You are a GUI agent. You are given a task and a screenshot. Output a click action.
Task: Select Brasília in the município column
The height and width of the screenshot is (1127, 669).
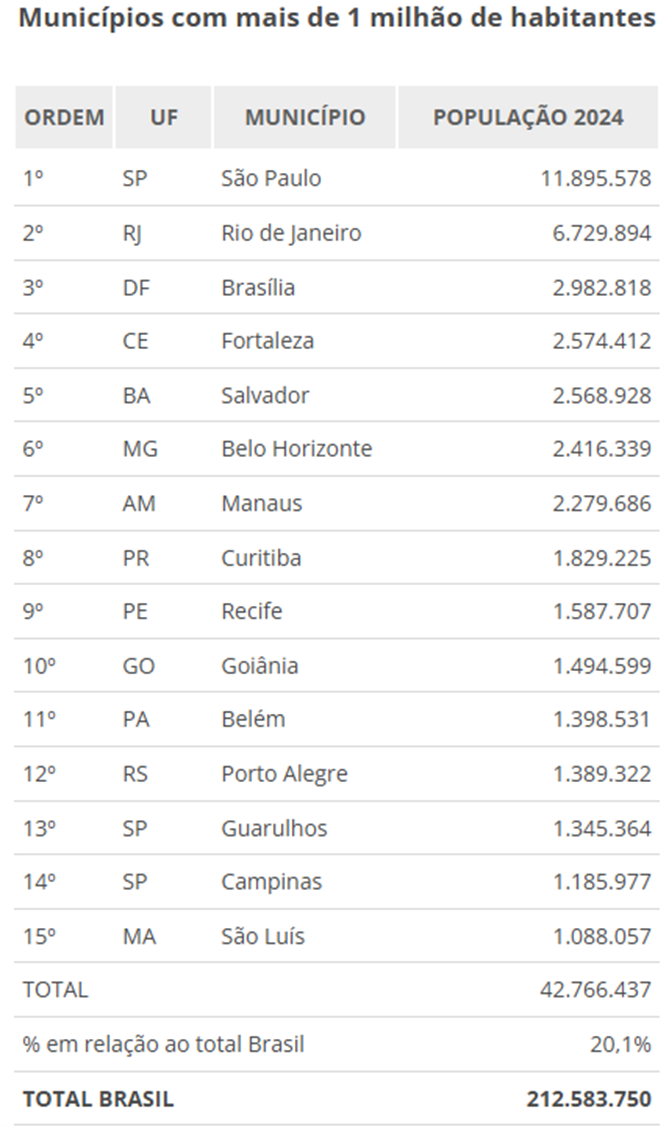(258, 287)
